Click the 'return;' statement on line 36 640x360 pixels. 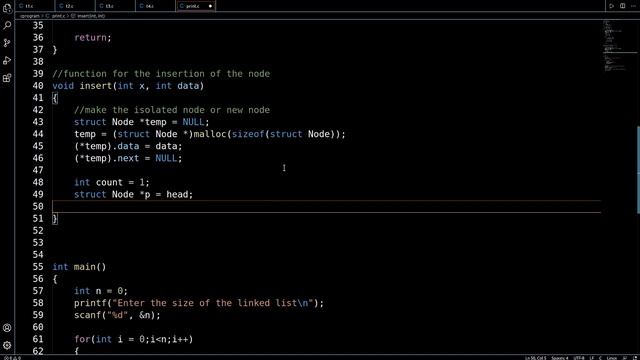click(93, 38)
